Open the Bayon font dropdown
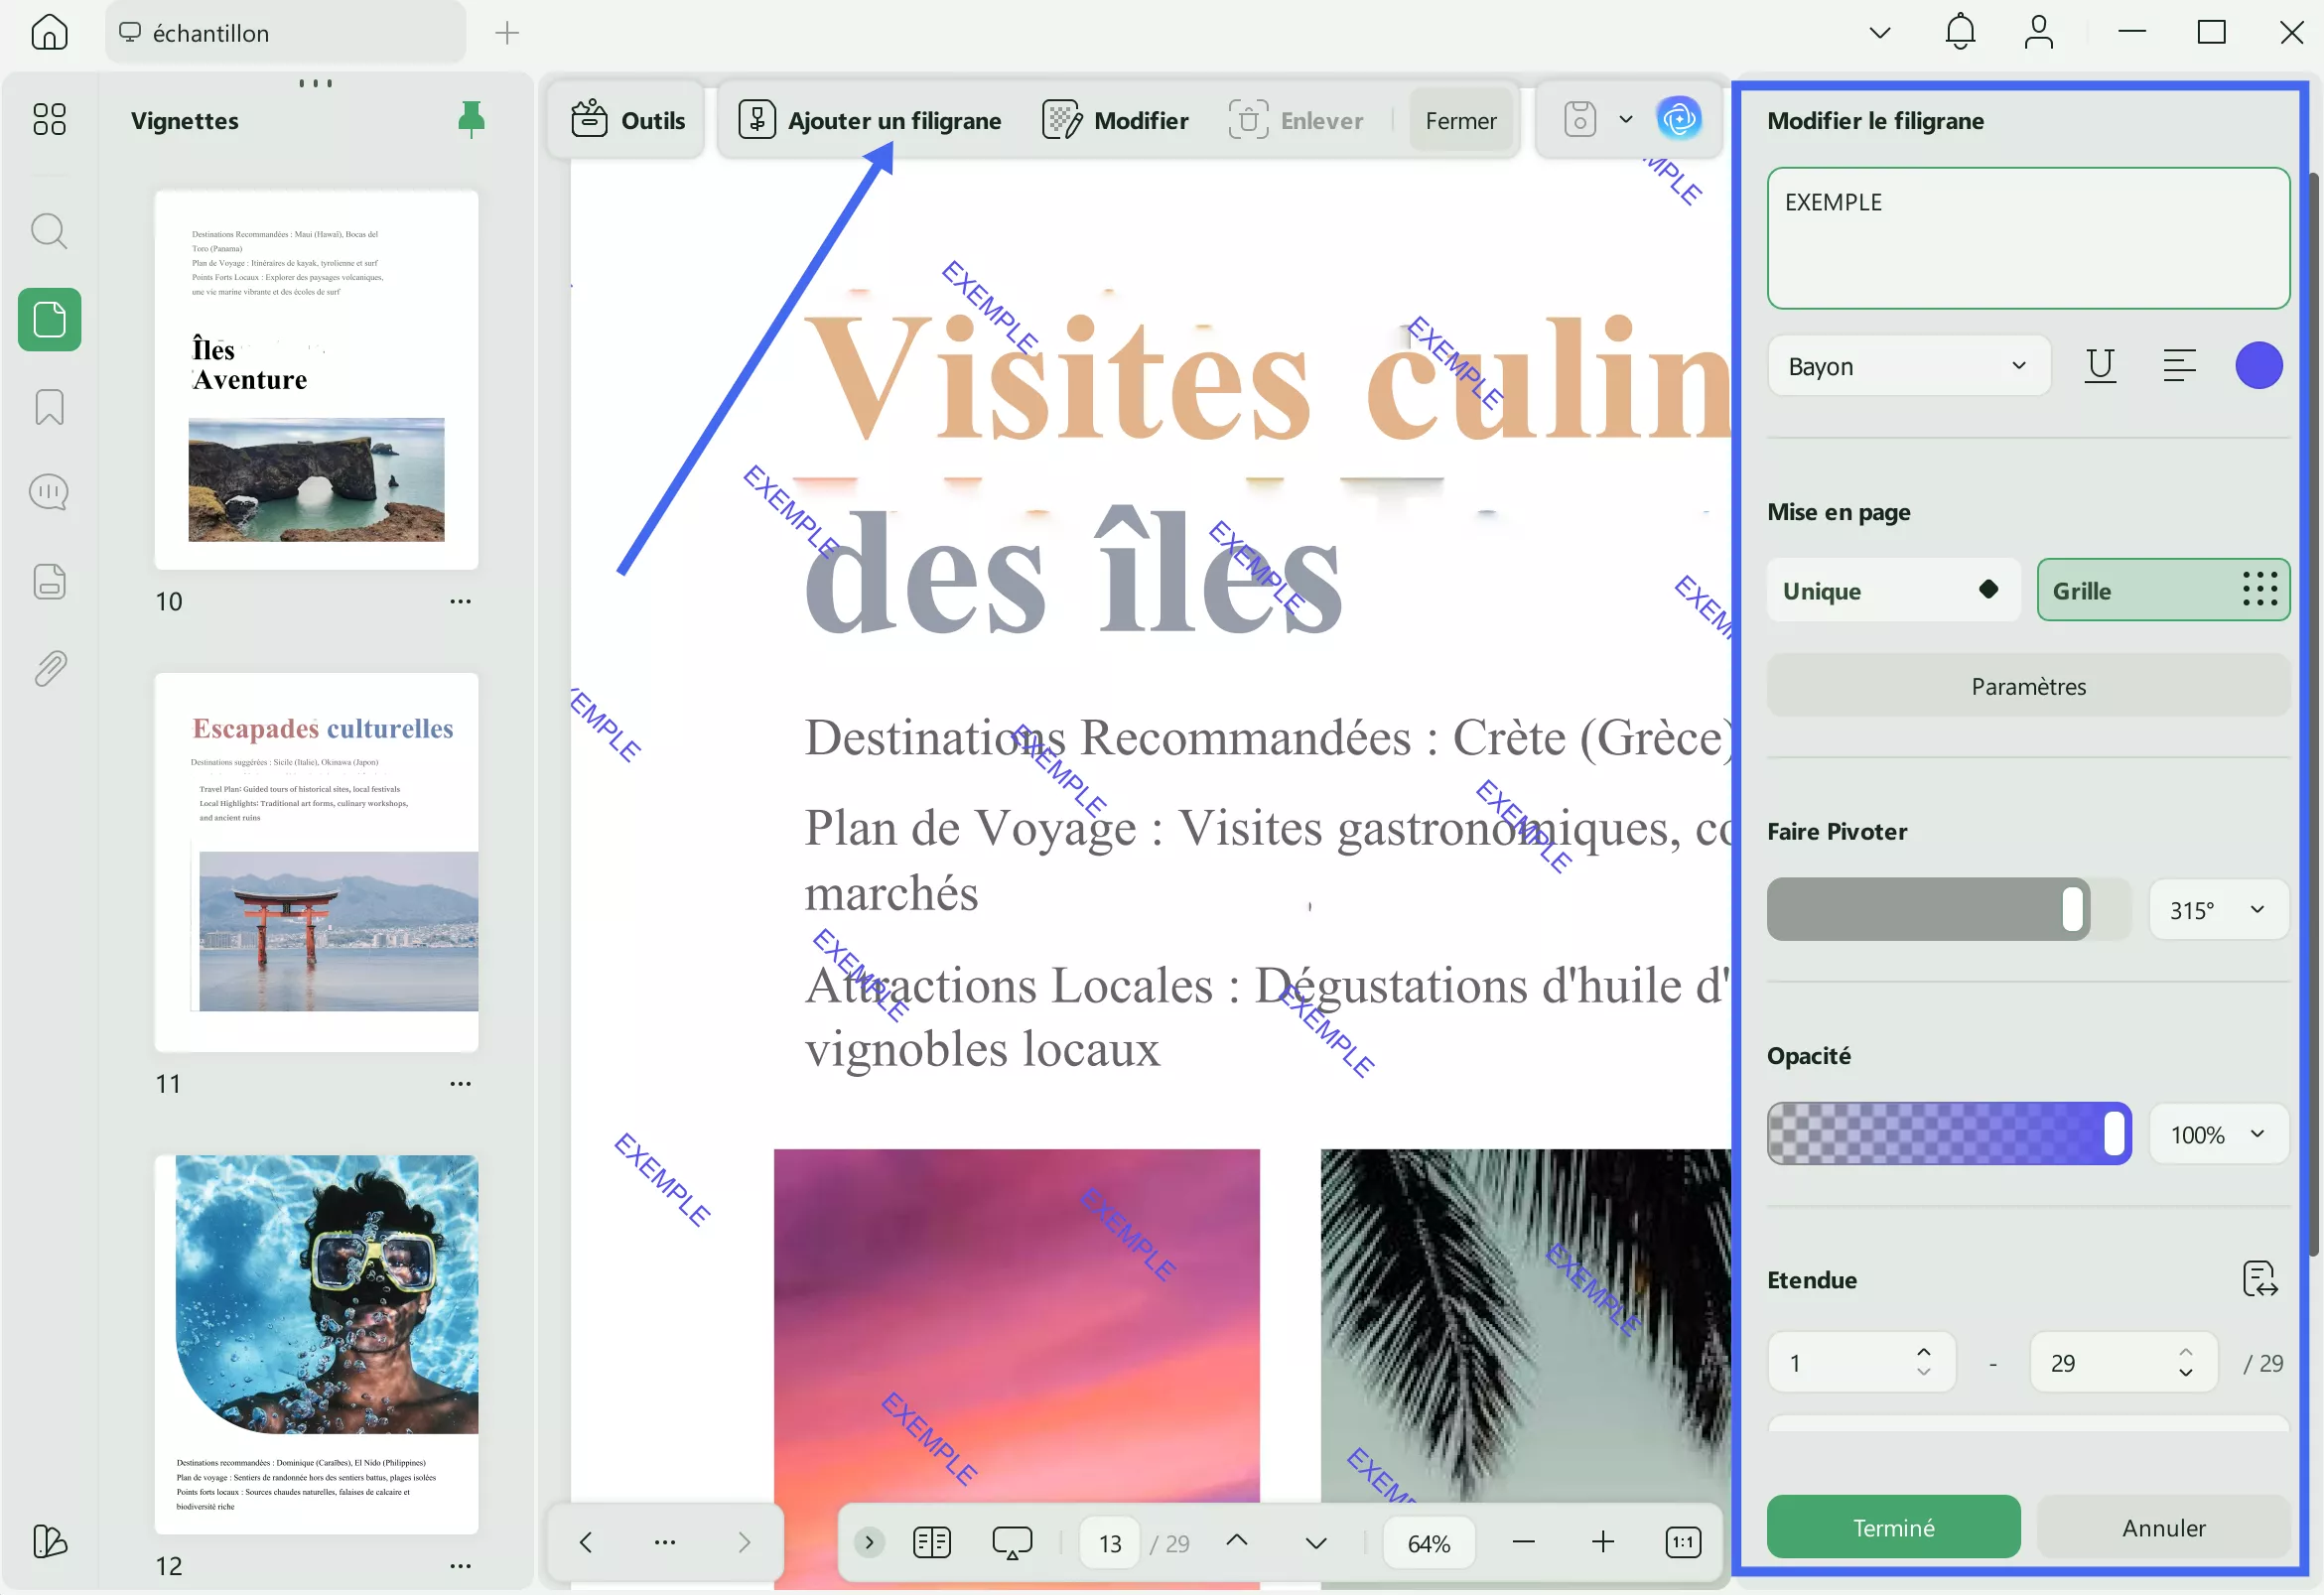 click(x=1908, y=366)
